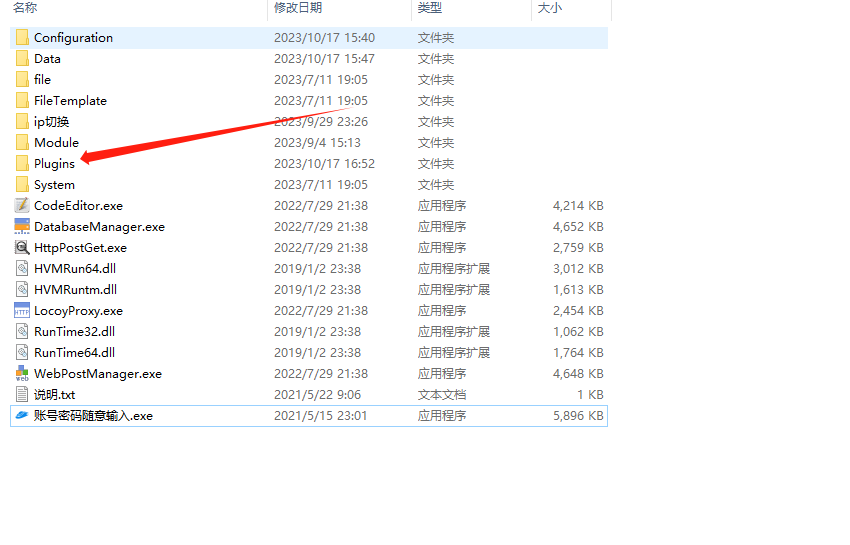Select the RunTime64.dll file name
Screen dimensions: 850x545
(x=74, y=352)
